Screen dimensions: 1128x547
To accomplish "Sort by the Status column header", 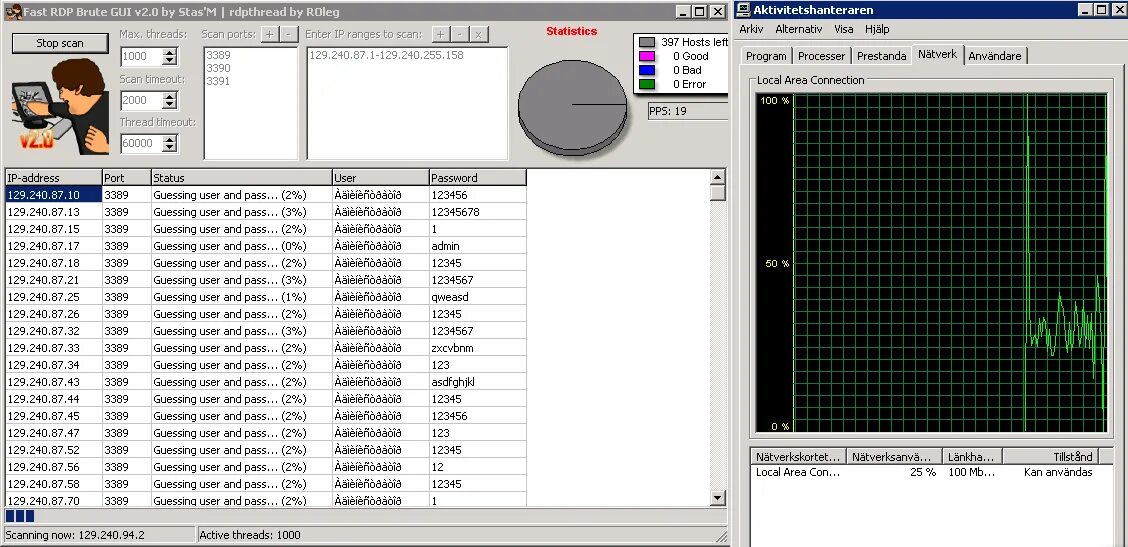I will click(242, 178).
